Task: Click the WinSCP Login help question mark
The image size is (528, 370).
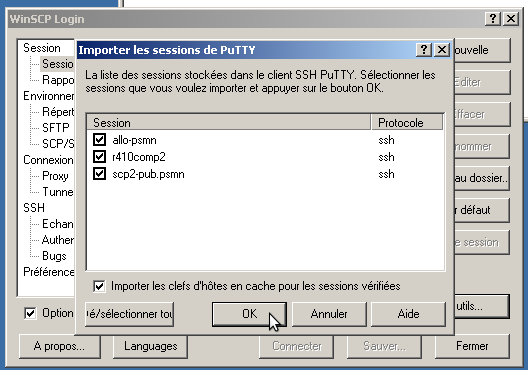Action: pyautogui.click(x=493, y=19)
